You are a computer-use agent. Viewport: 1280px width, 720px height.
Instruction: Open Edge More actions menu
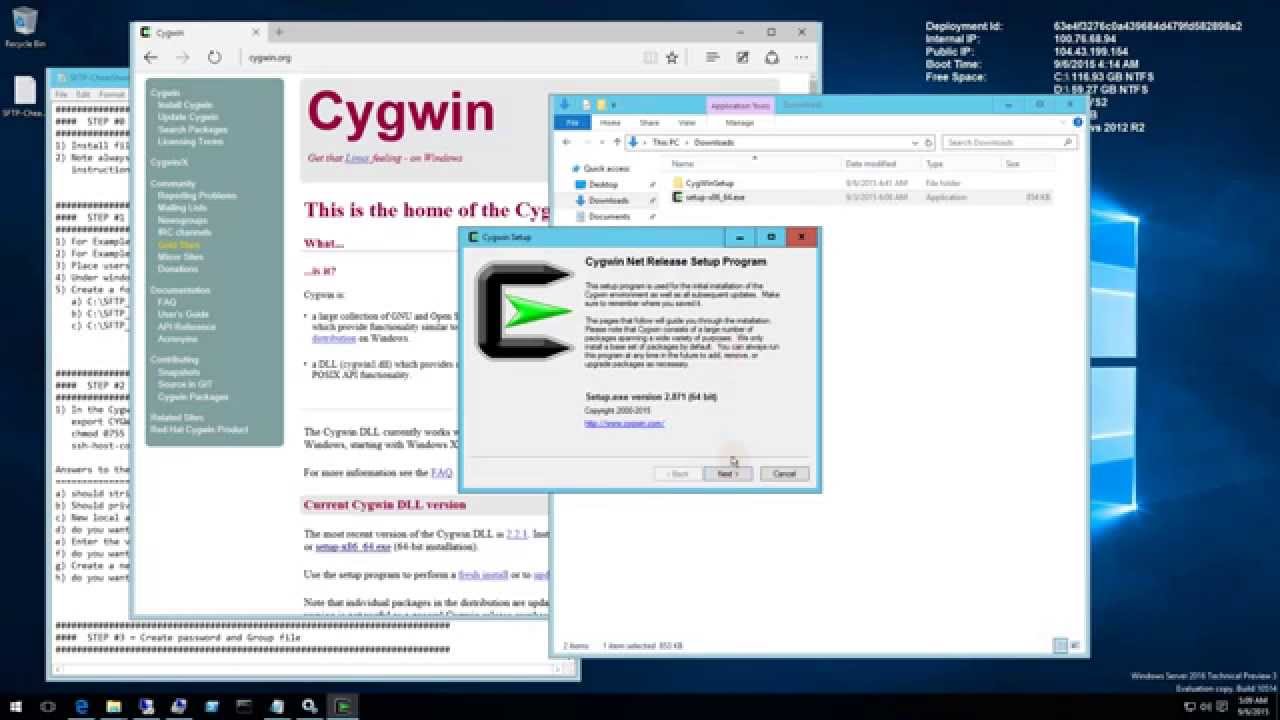coord(802,58)
